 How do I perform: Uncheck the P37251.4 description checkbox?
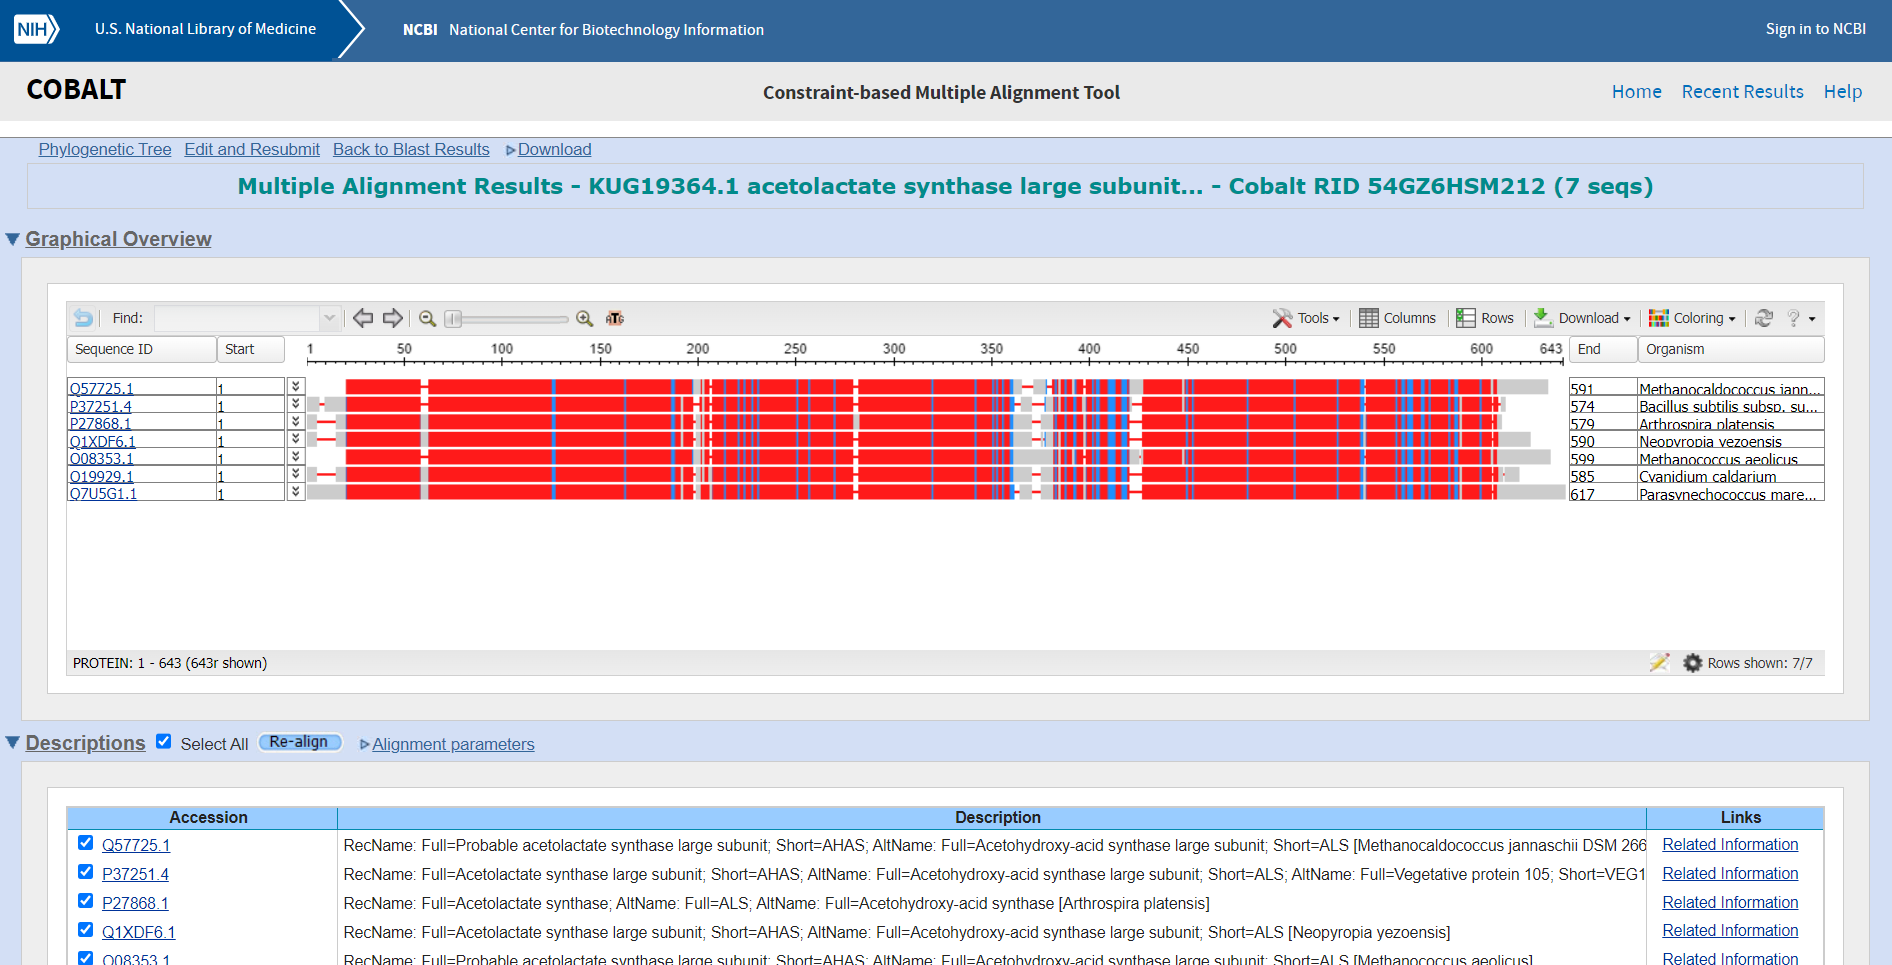tap(86, 872)
